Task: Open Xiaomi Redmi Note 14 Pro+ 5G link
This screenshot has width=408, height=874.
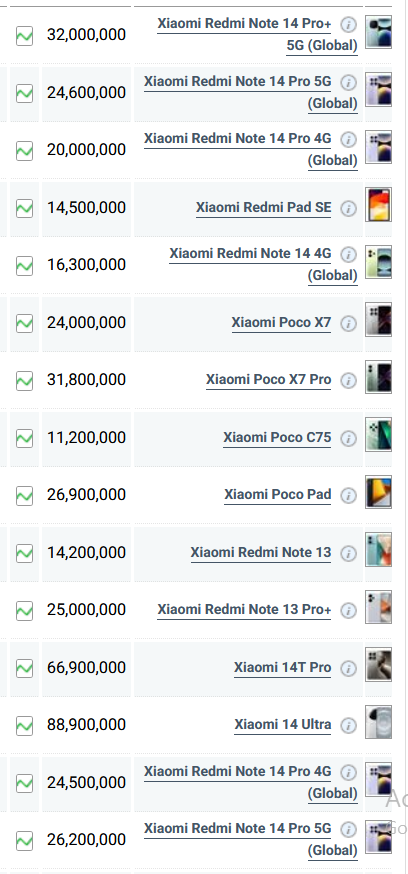Action: [257, 35]
